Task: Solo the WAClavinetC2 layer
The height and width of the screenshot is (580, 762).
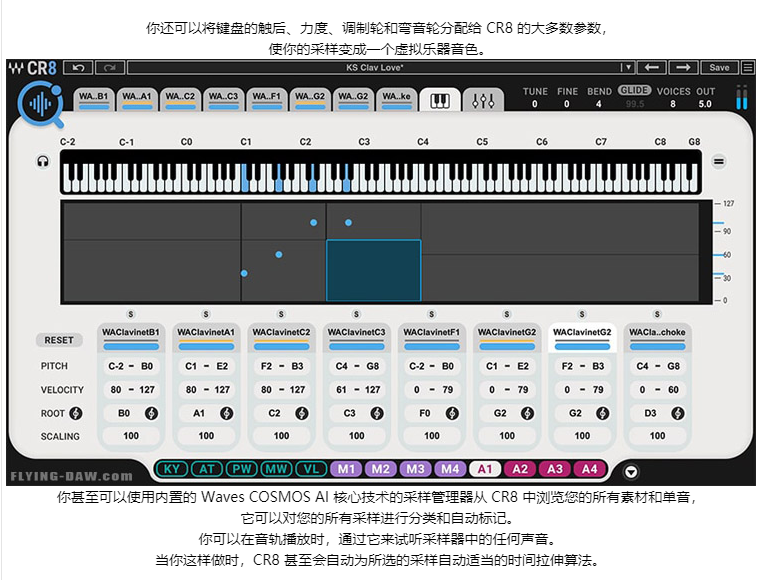Action: point(281,314)
